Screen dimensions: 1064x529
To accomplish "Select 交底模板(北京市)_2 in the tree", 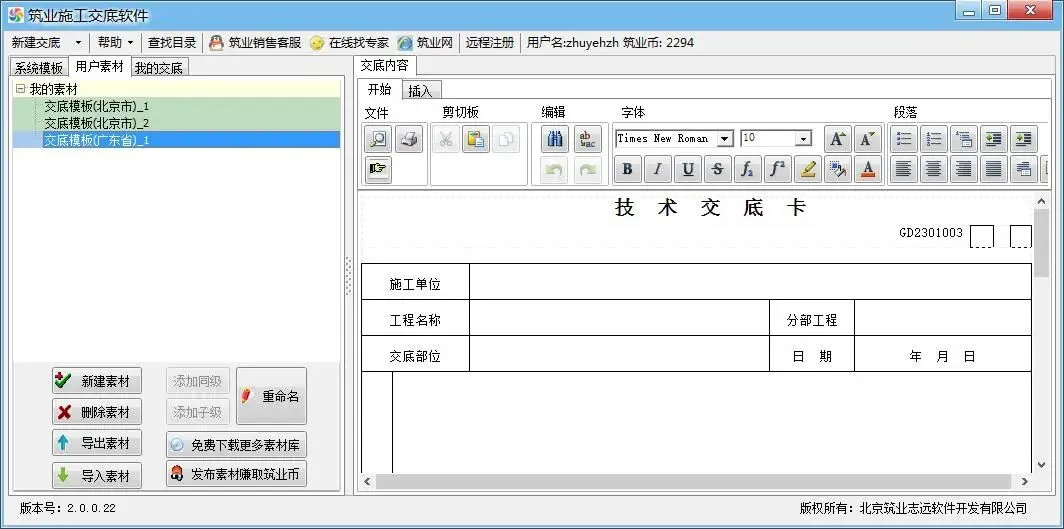I will (x=96, y=123).
